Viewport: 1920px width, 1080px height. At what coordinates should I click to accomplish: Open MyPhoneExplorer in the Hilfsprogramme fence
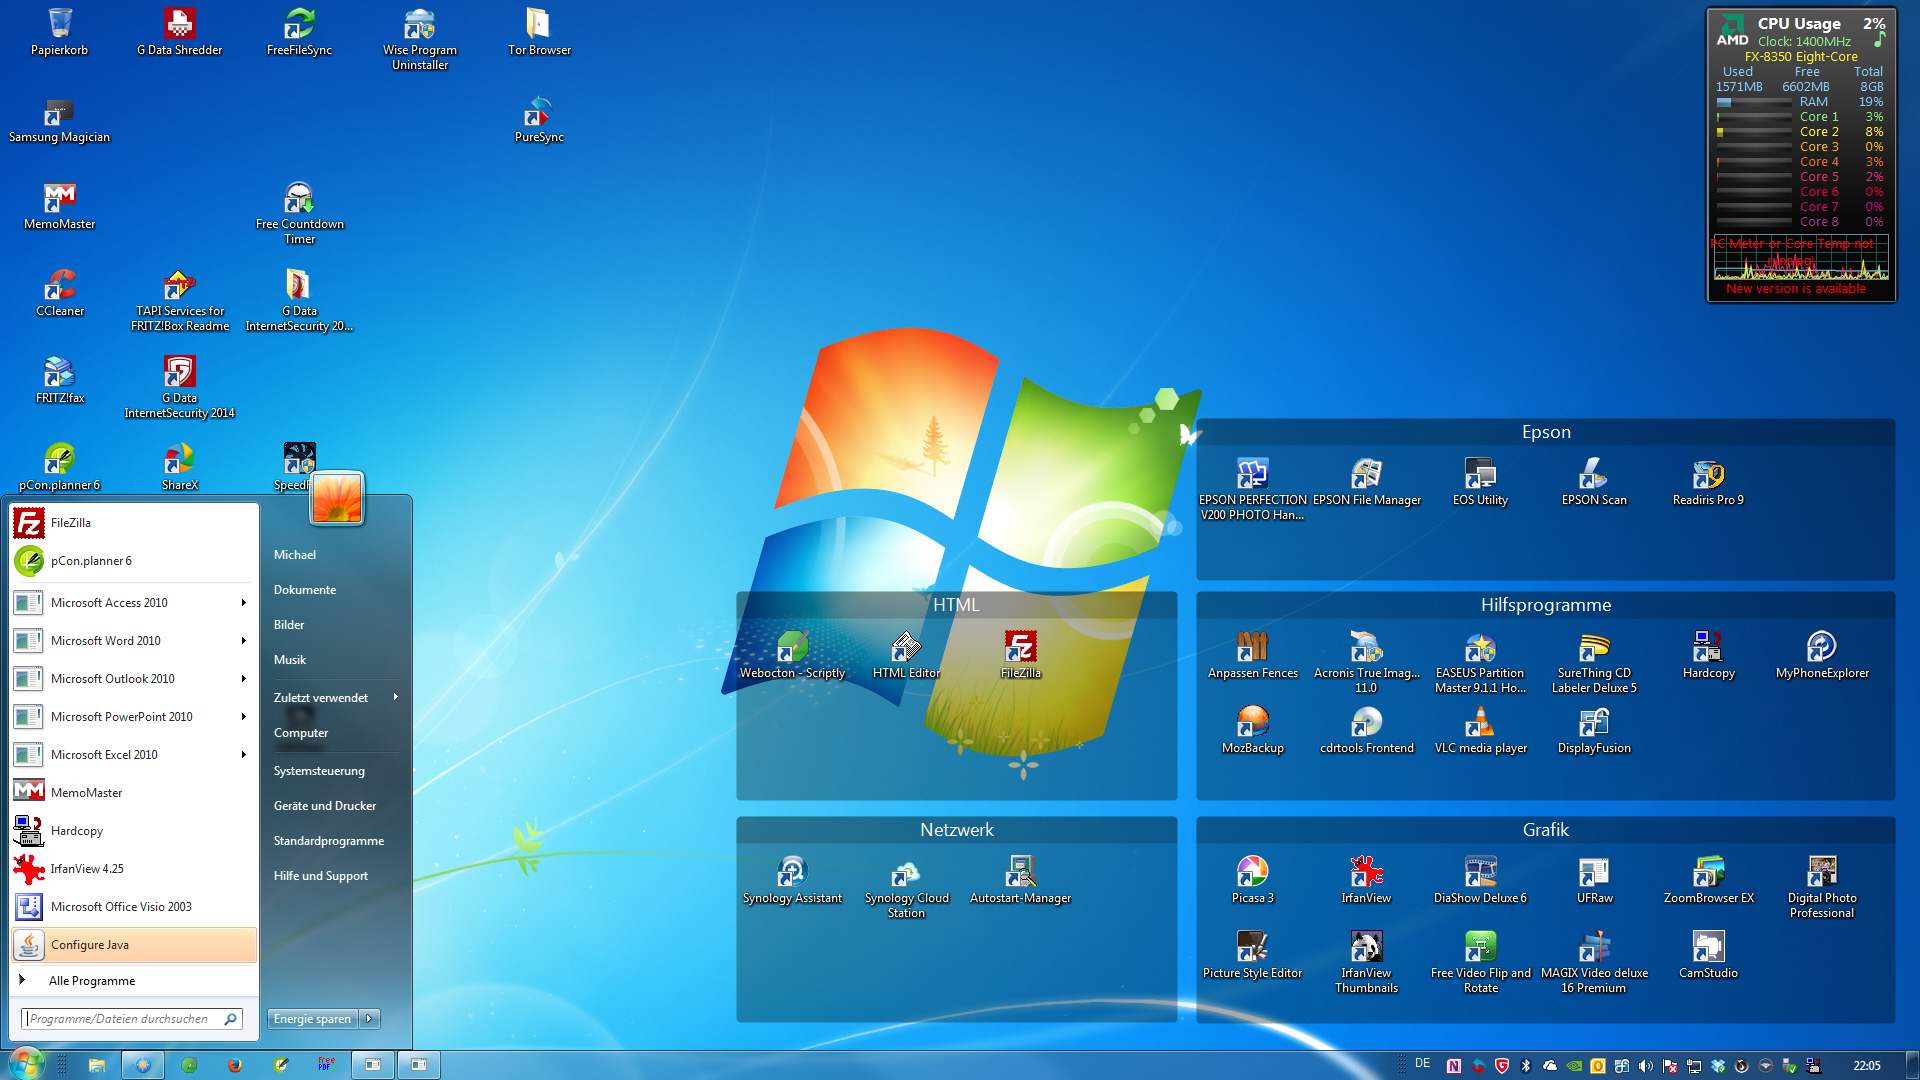(1822, 655)
